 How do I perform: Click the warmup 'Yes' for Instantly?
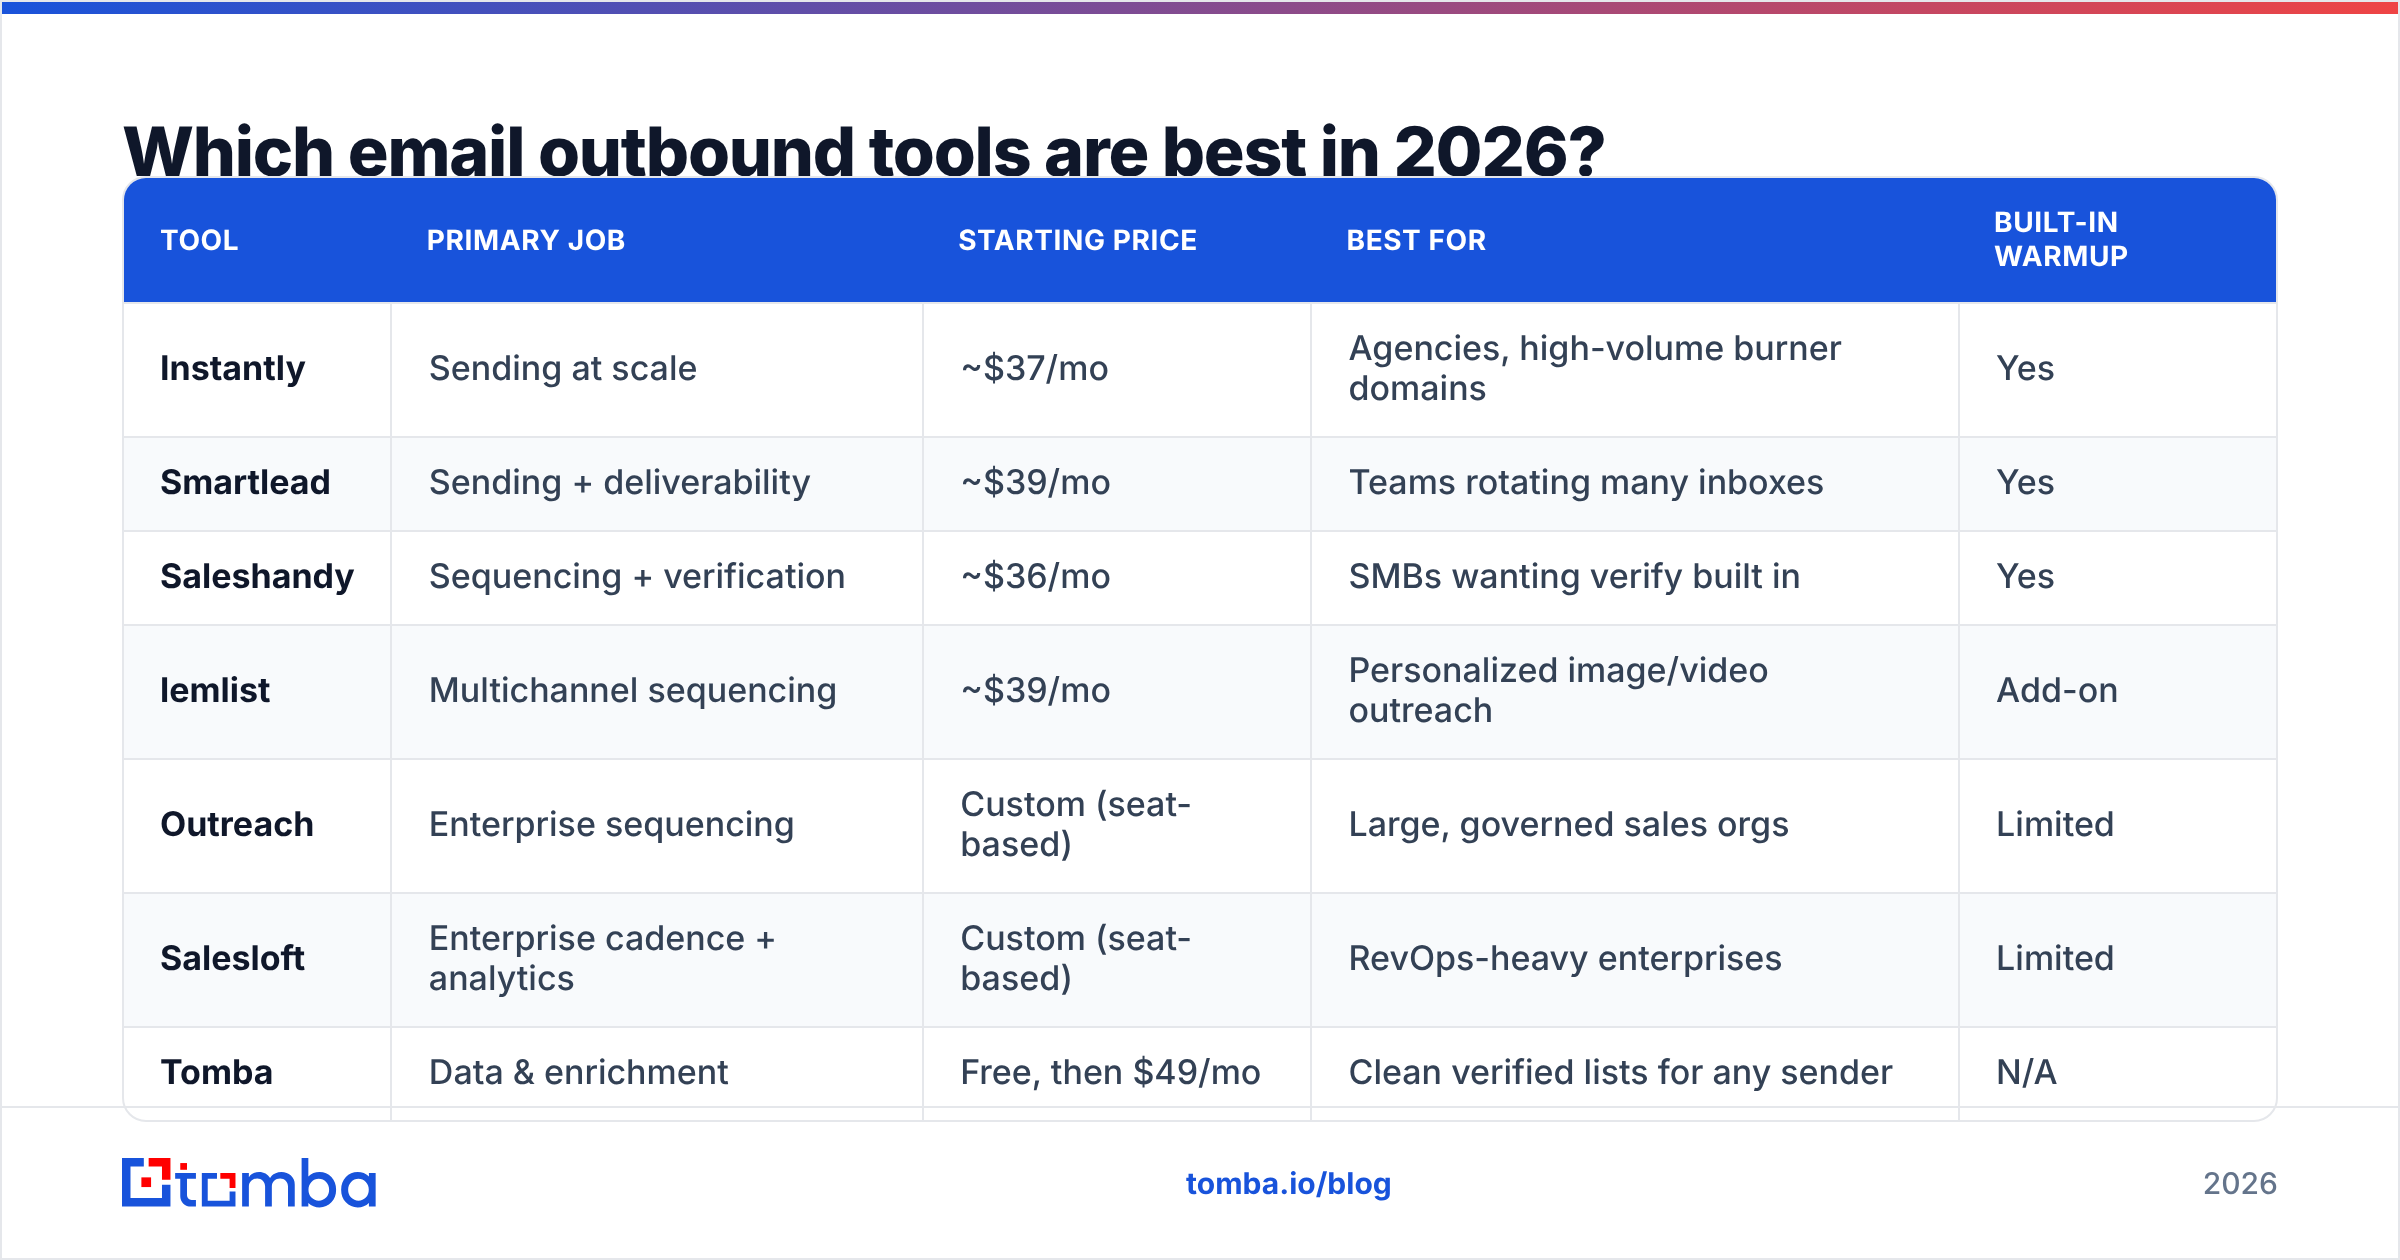pyautogui.click(x=2025, y=368)
